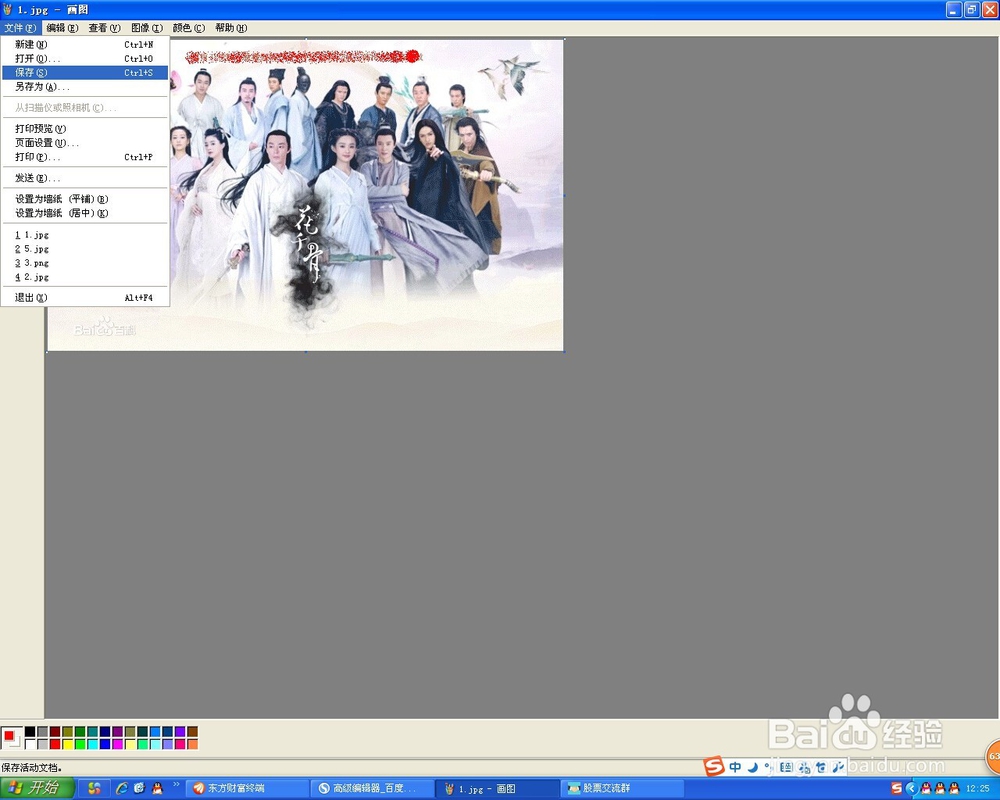Pick yellow in the color palette
This screenshot has height=800, width=1000.
click(x=68, y=744)
